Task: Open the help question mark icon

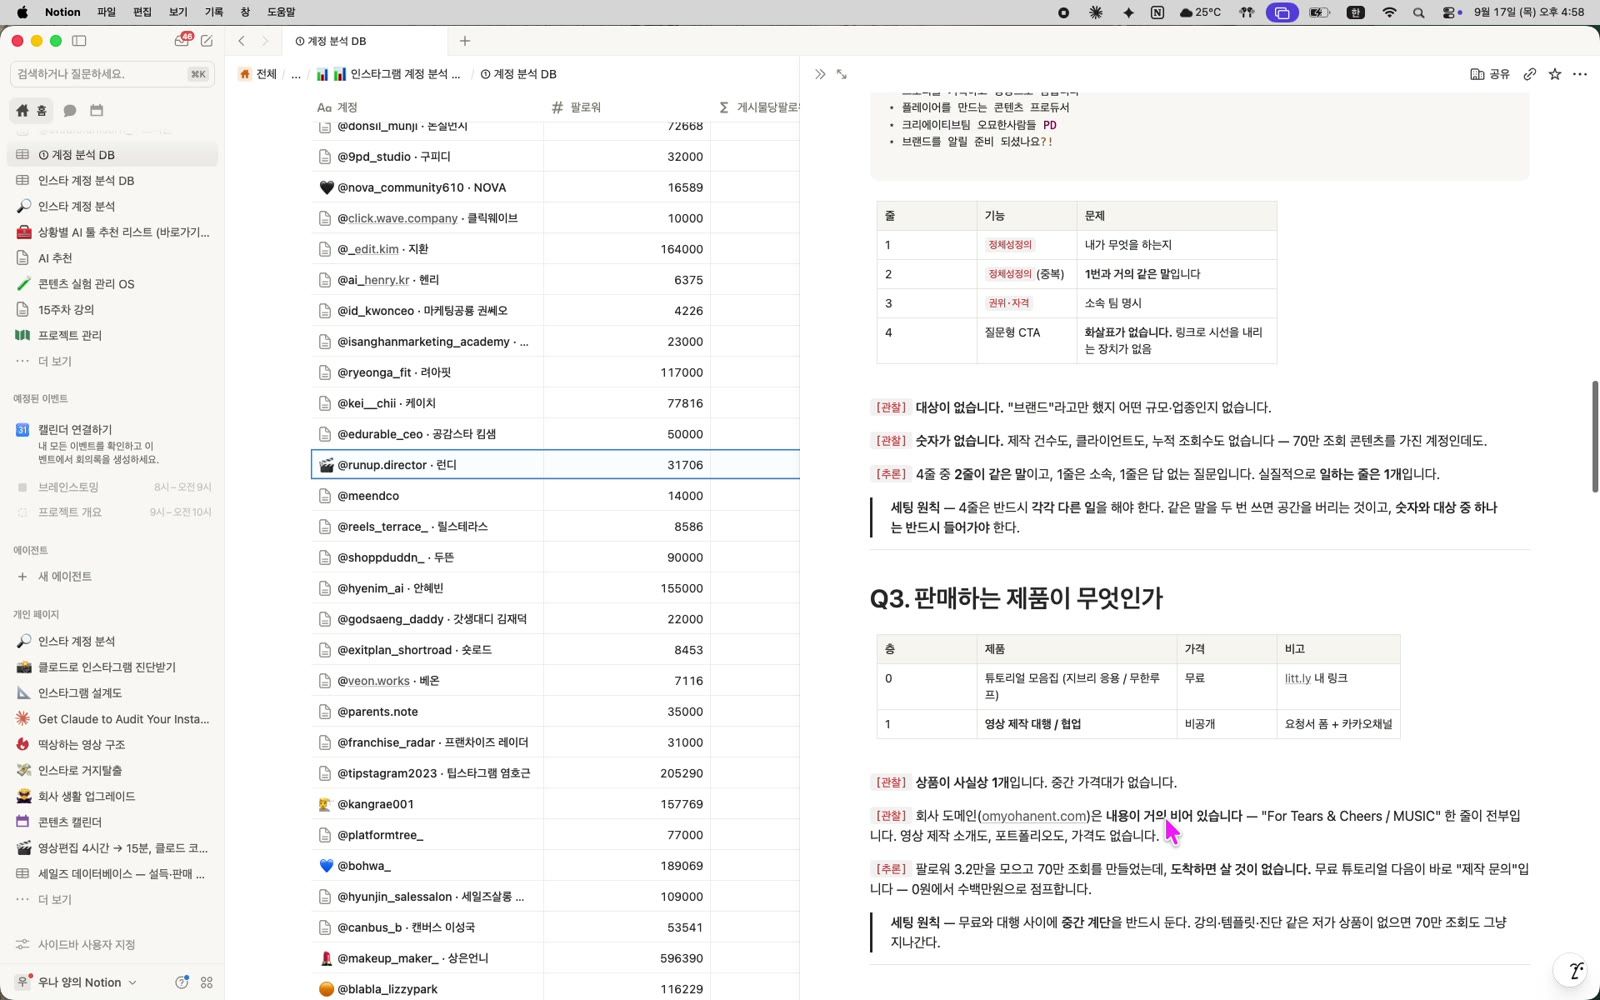Action: 182,982
